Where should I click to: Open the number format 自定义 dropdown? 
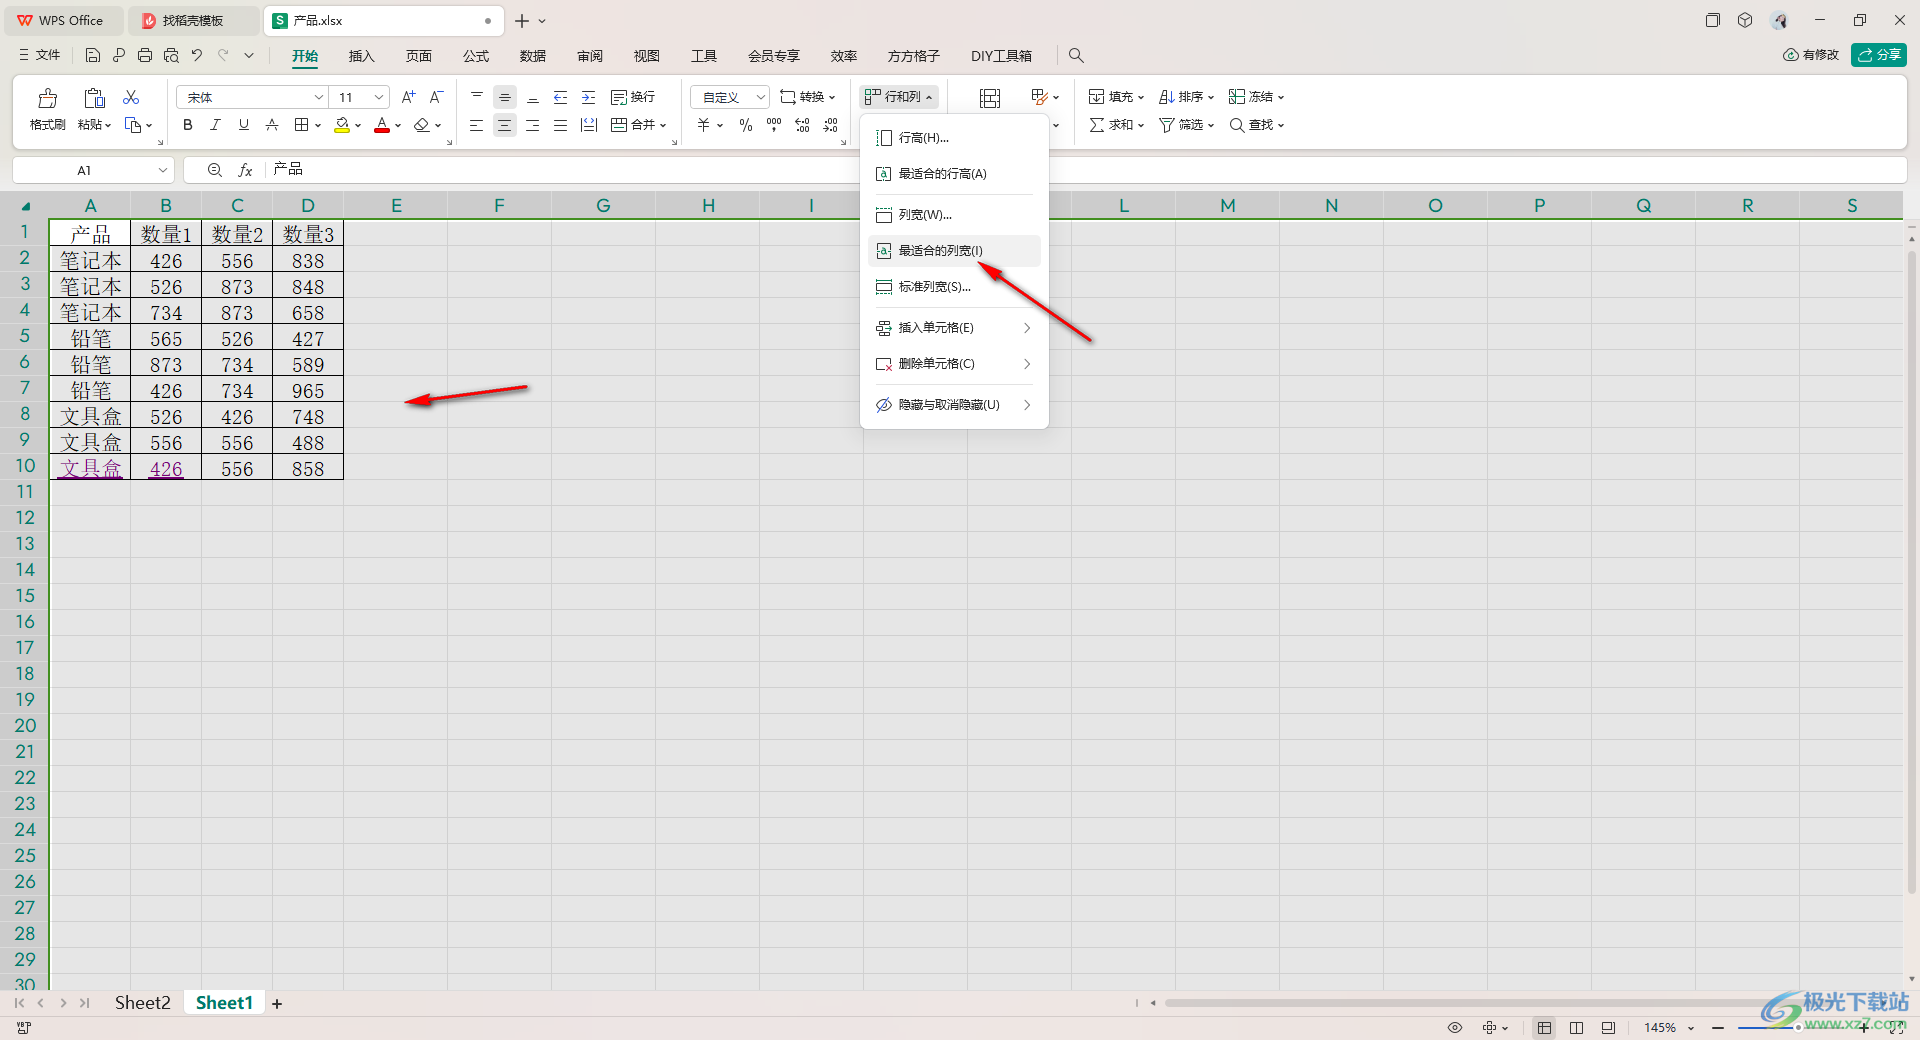coord(760,97)
